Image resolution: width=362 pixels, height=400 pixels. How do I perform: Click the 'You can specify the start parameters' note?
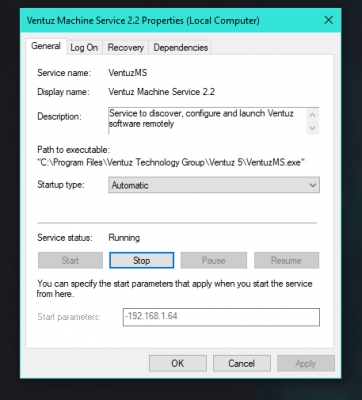pyautogui.click(x=175, y=289)
